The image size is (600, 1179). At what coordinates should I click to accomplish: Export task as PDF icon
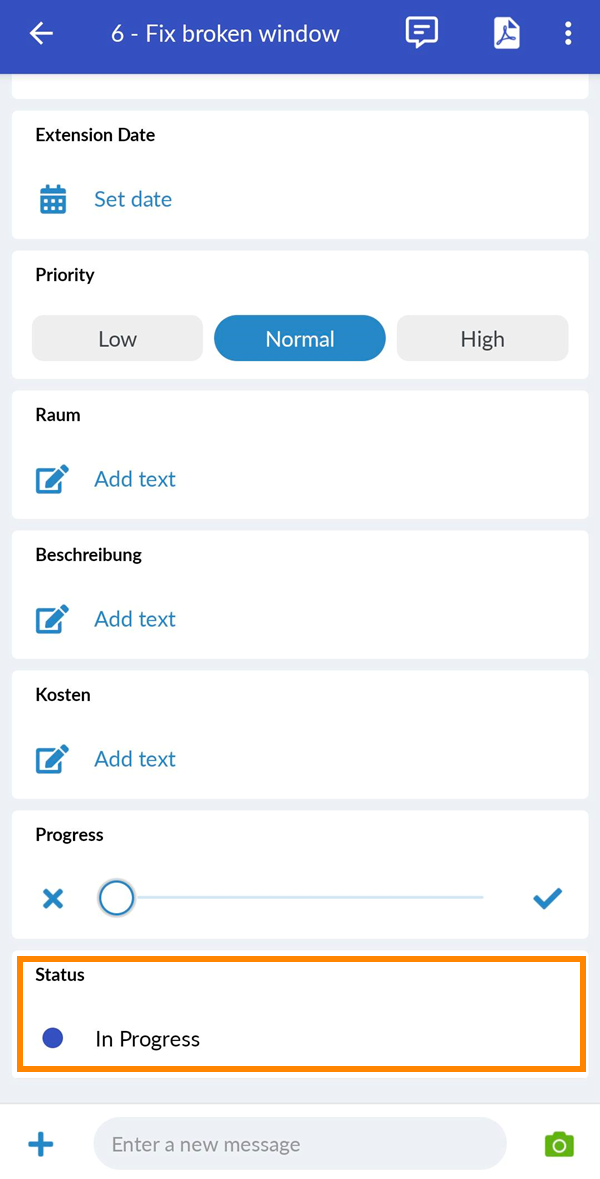(x=506, y=34)
